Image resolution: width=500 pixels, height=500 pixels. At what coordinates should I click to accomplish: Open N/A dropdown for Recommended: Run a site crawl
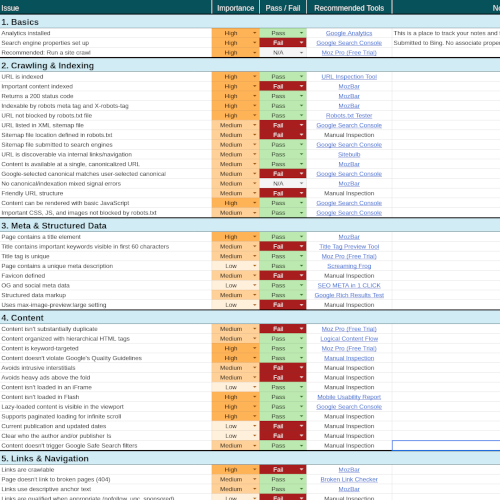click(301, 52)
